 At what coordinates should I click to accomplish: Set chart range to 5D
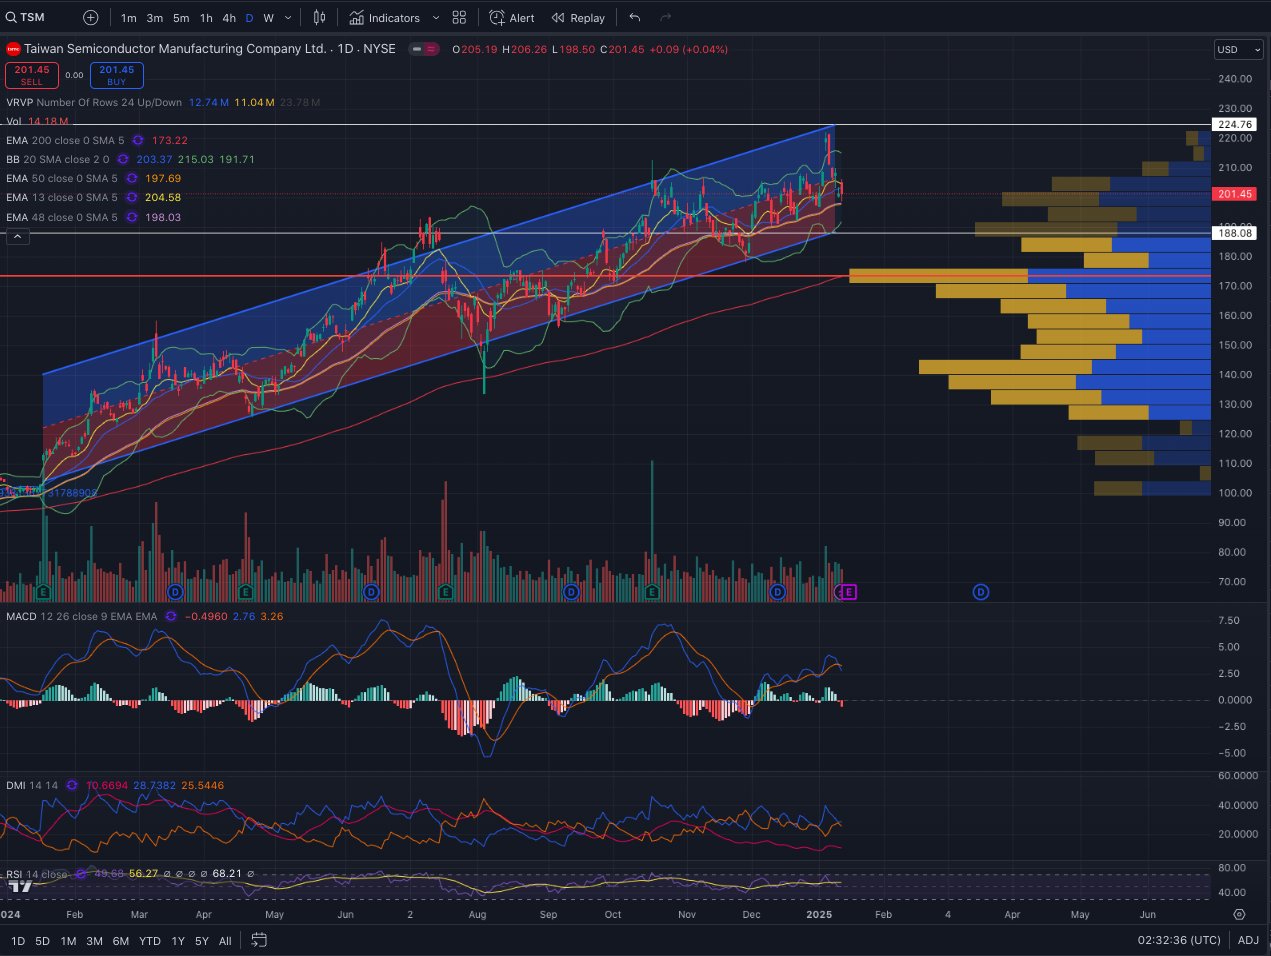point(42,940)
